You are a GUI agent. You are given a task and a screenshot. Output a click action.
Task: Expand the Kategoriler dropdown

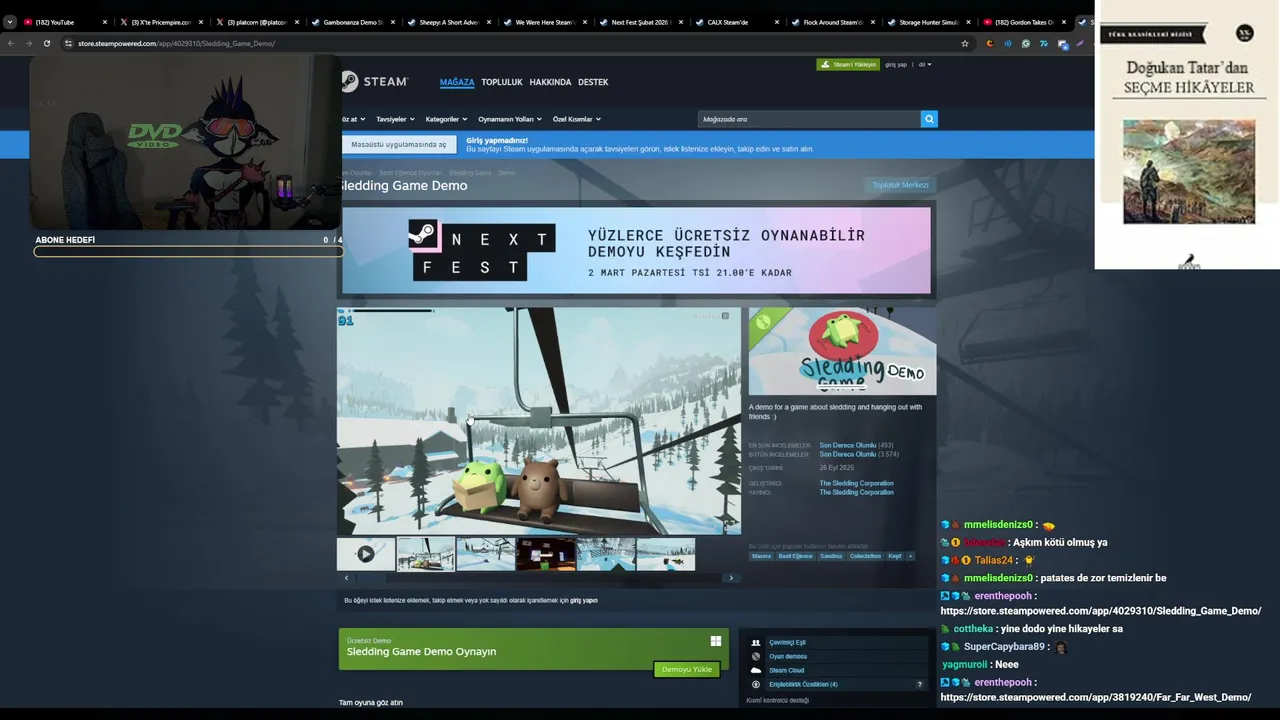446,119
